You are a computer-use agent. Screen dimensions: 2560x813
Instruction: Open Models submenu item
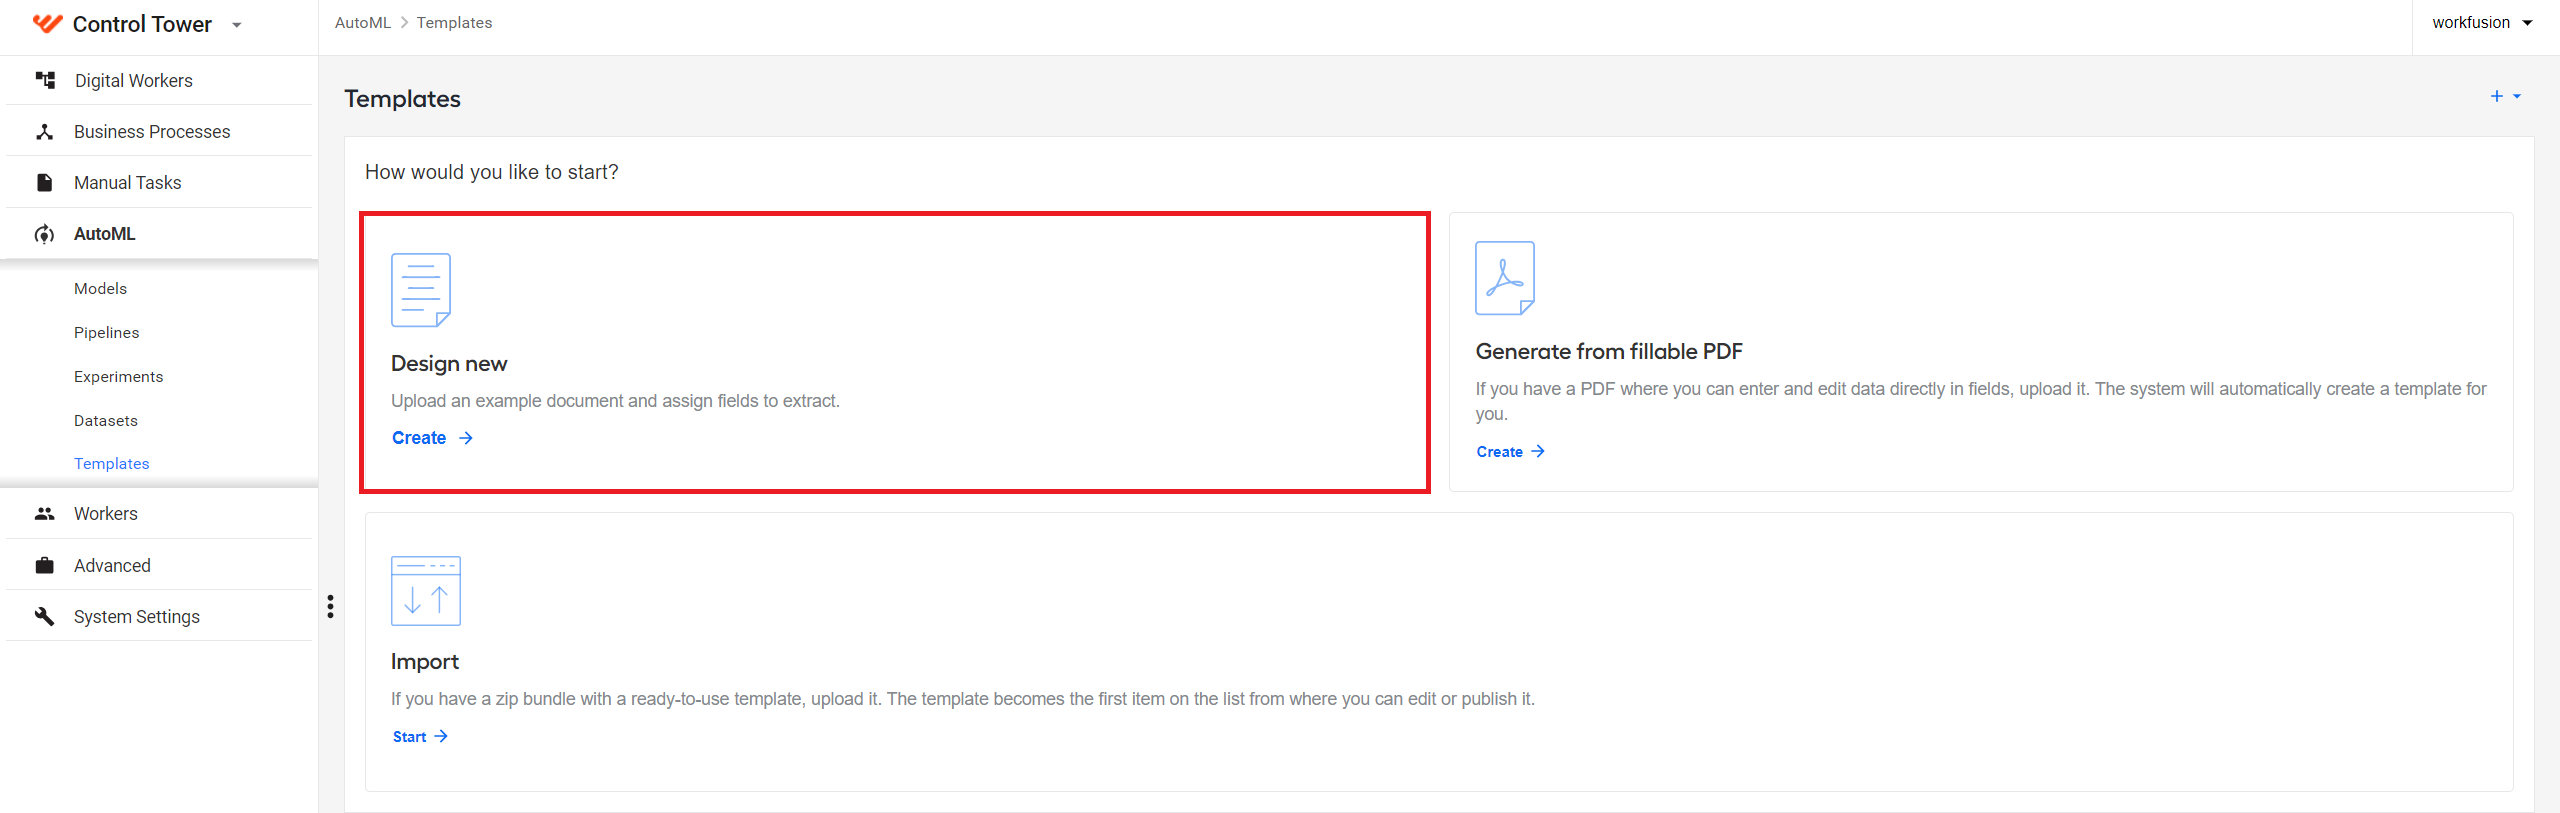click(100, 288)
